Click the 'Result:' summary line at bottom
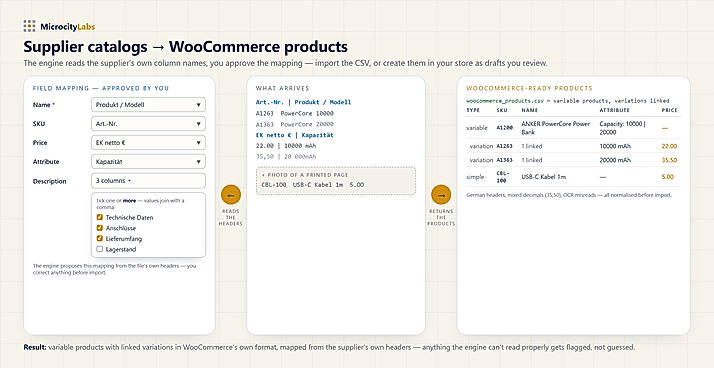Image resolution: width=714 pixels, height=368 pixels. (328, 348)
